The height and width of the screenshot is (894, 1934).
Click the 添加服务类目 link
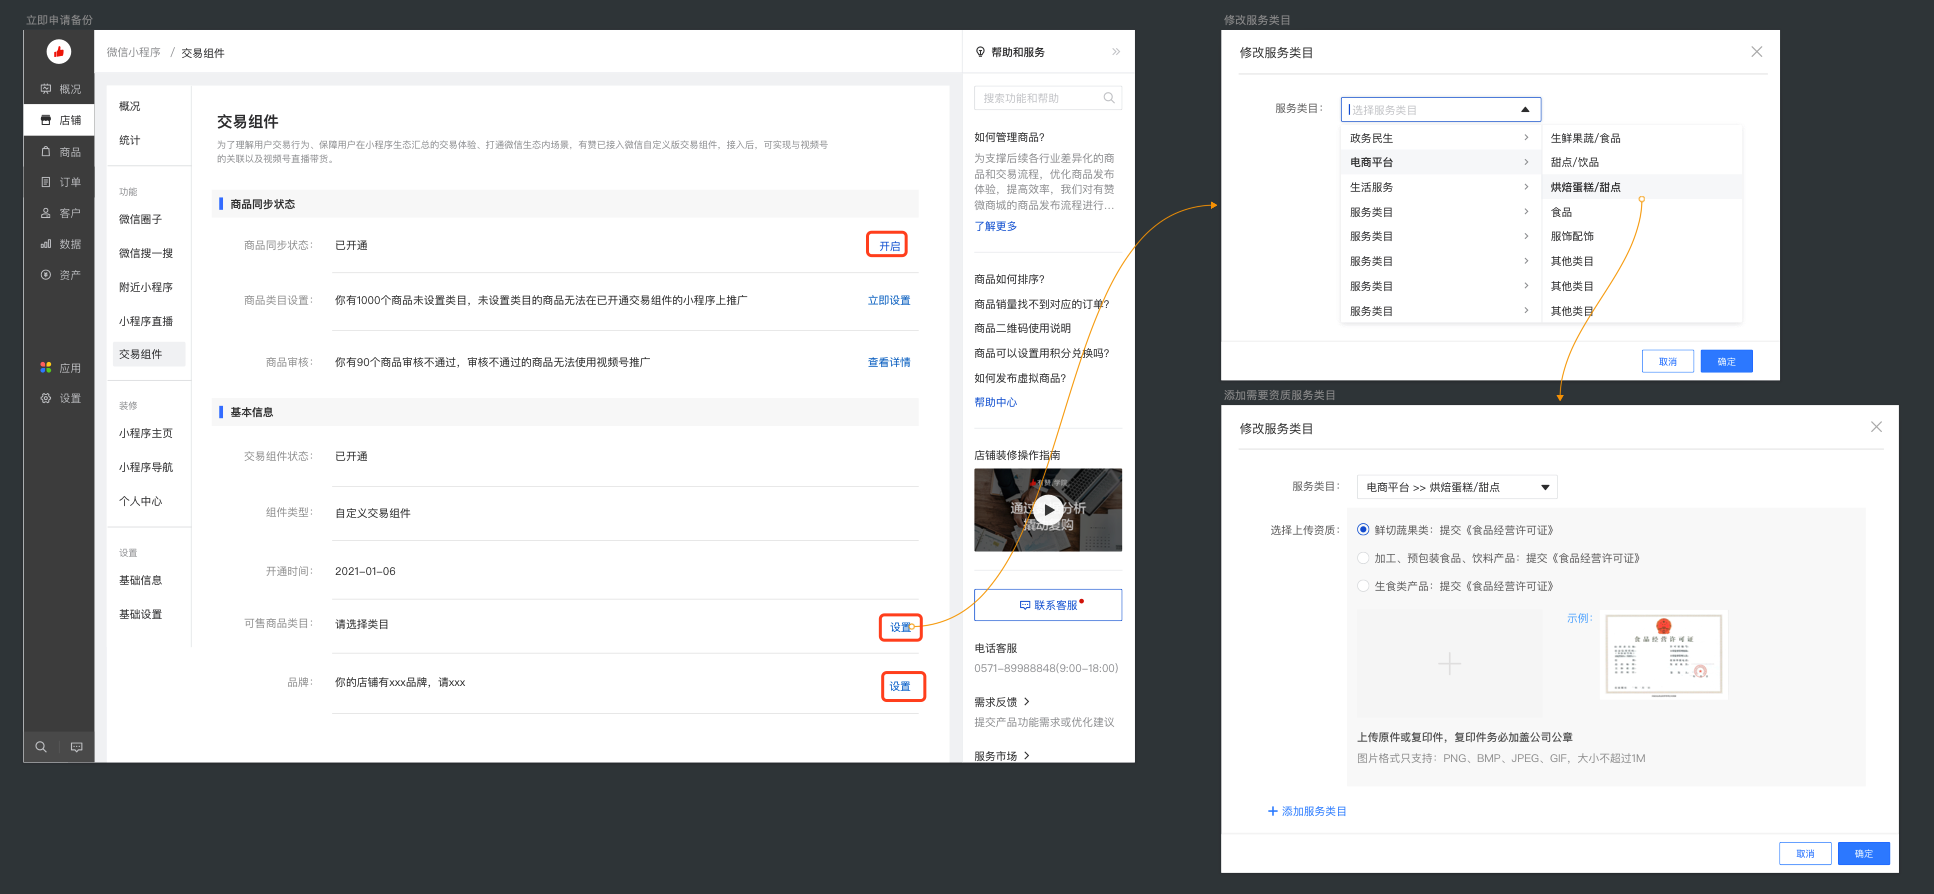click(x=1307, y=811)
